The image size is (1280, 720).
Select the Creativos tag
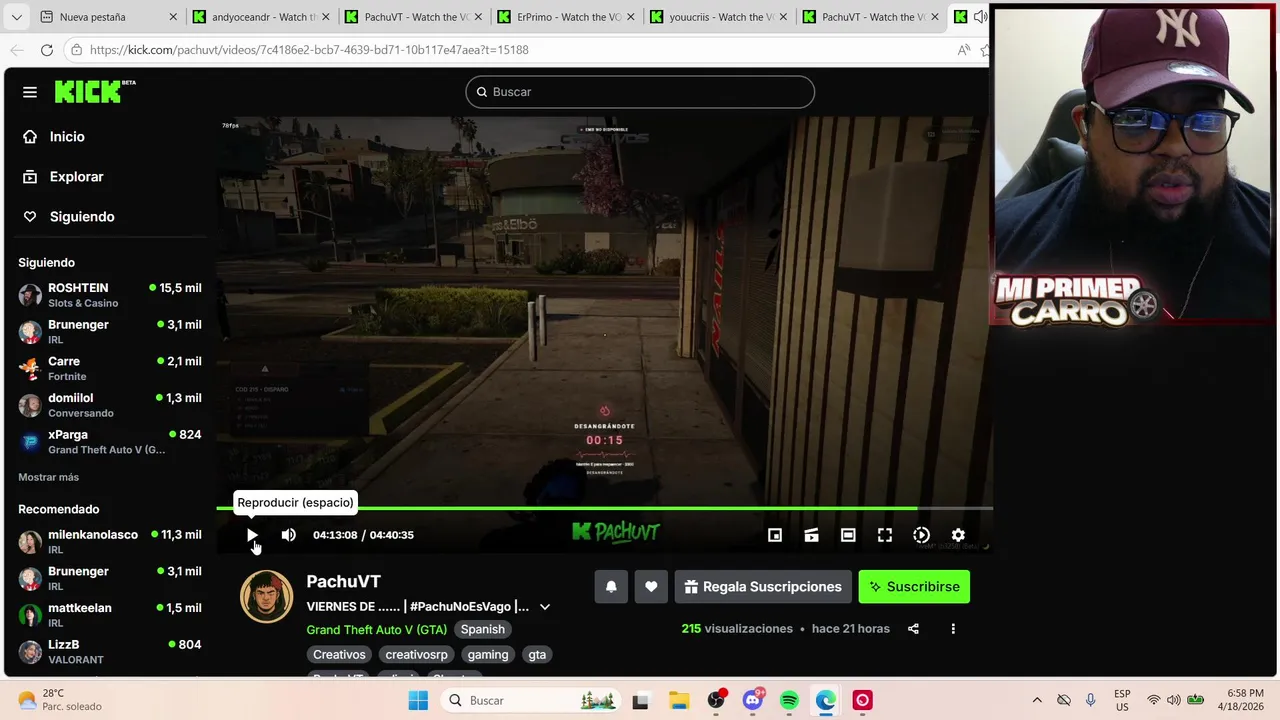[x=339, y=654]
